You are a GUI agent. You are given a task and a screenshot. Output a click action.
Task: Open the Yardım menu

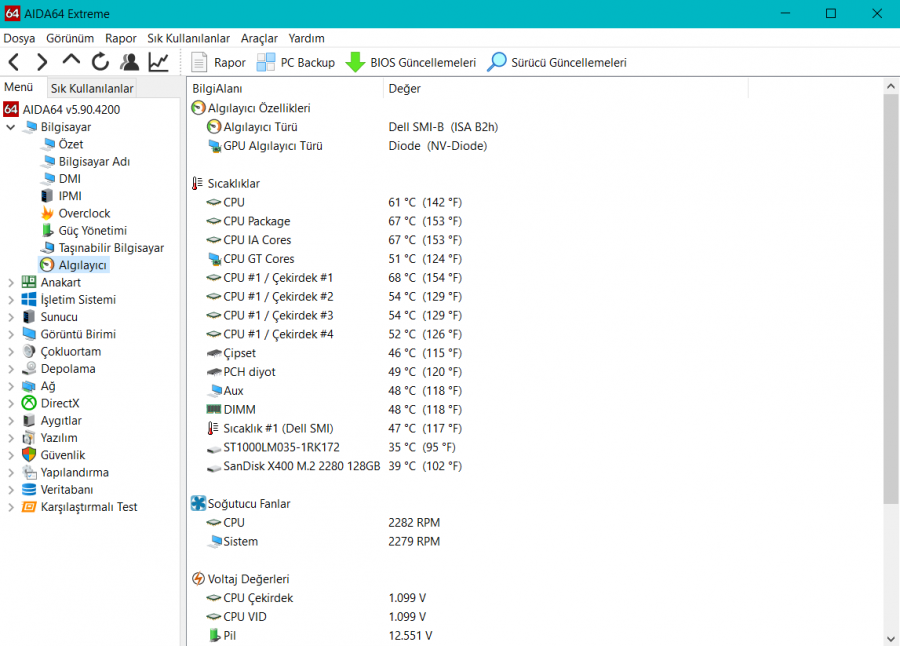(x=307, y=38)
